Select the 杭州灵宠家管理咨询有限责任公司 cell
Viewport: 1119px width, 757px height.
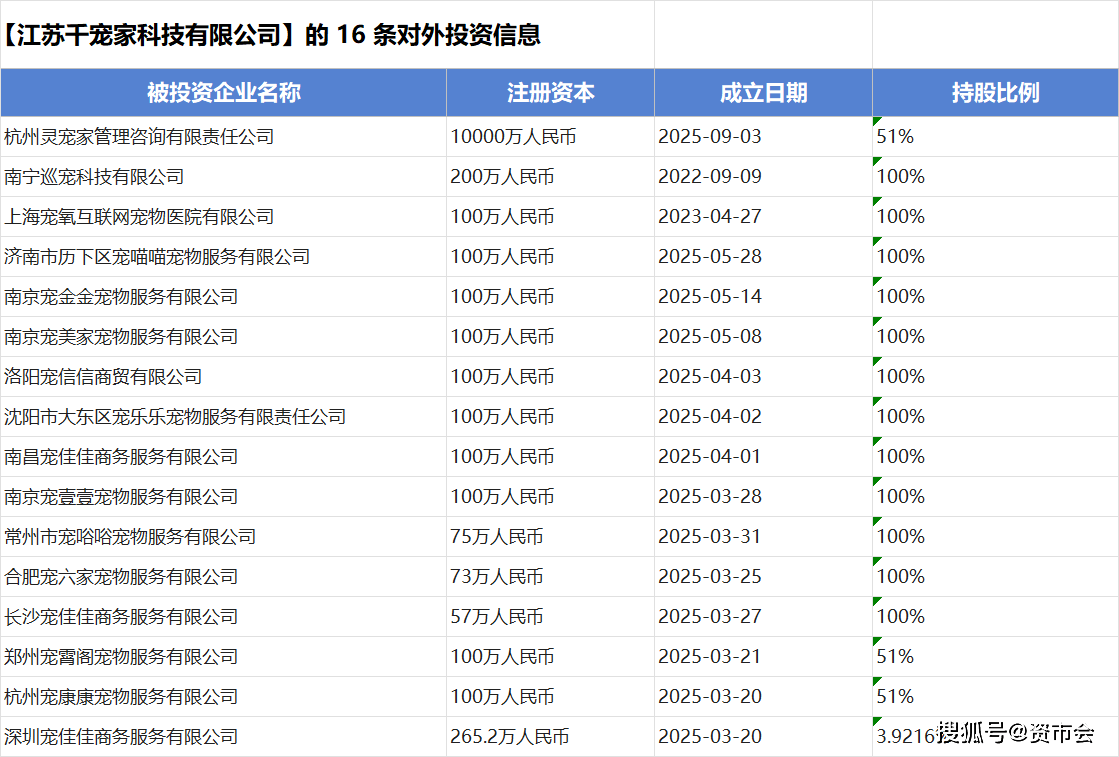click(x=139, y=137)
